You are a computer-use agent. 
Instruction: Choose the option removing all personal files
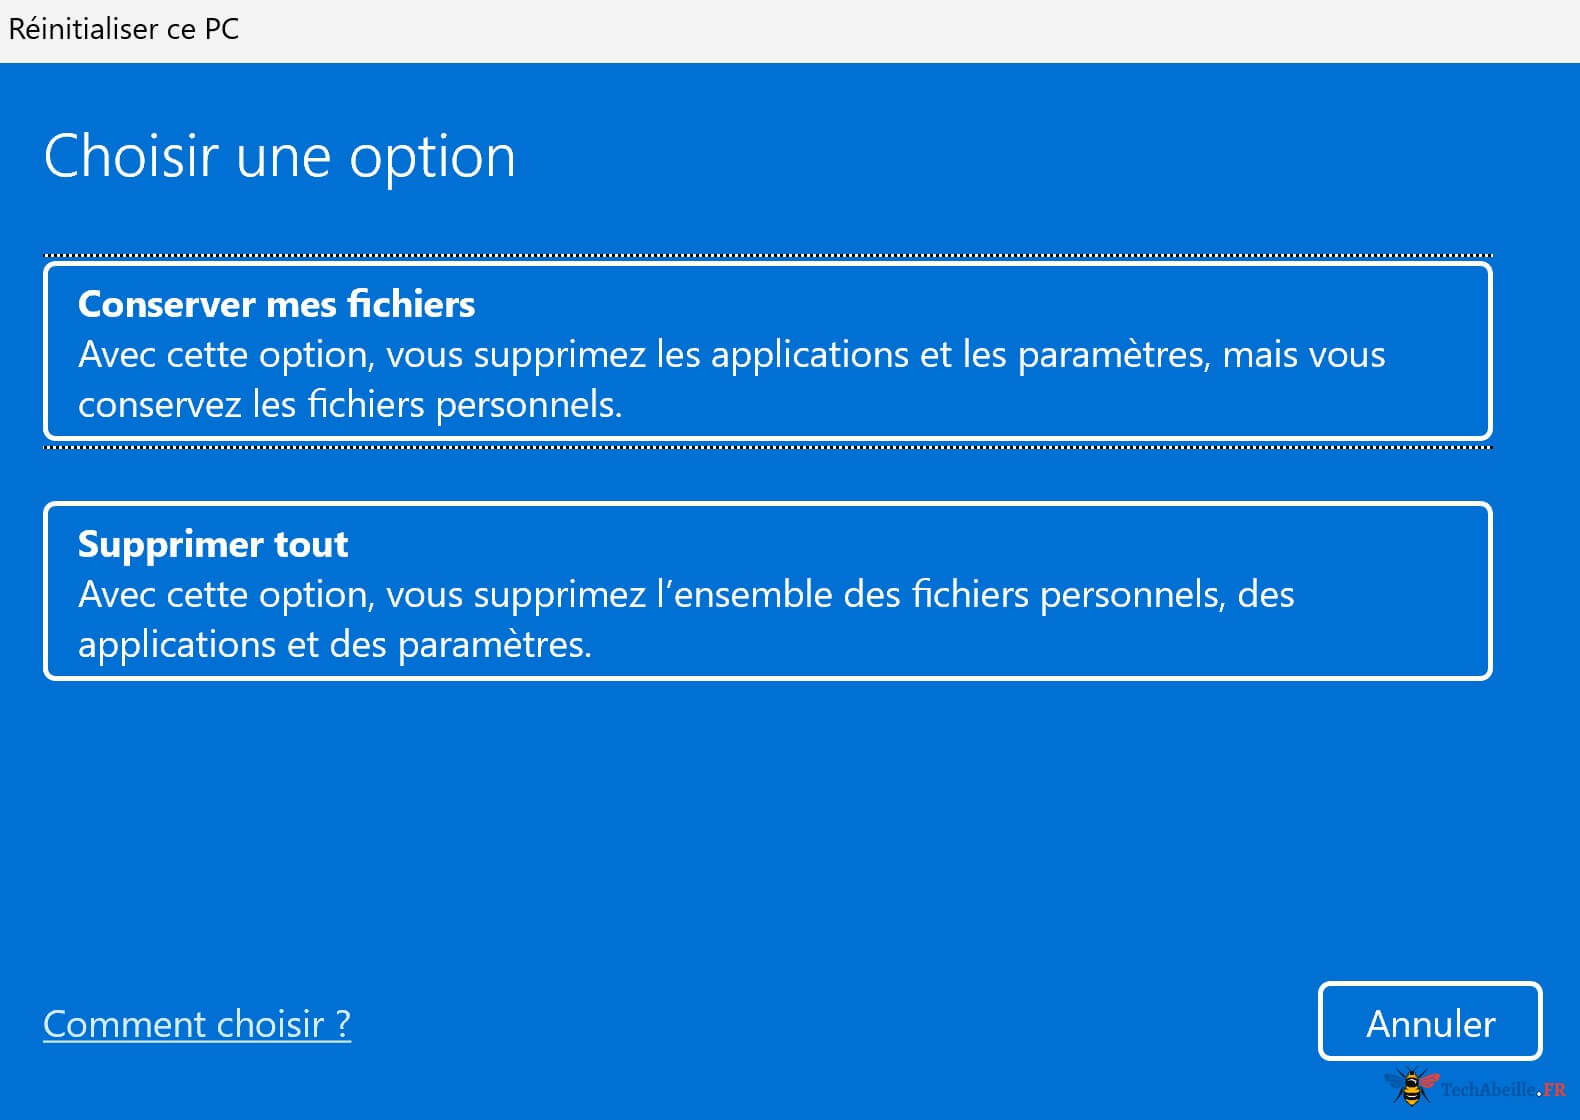(x=767, y=591)
